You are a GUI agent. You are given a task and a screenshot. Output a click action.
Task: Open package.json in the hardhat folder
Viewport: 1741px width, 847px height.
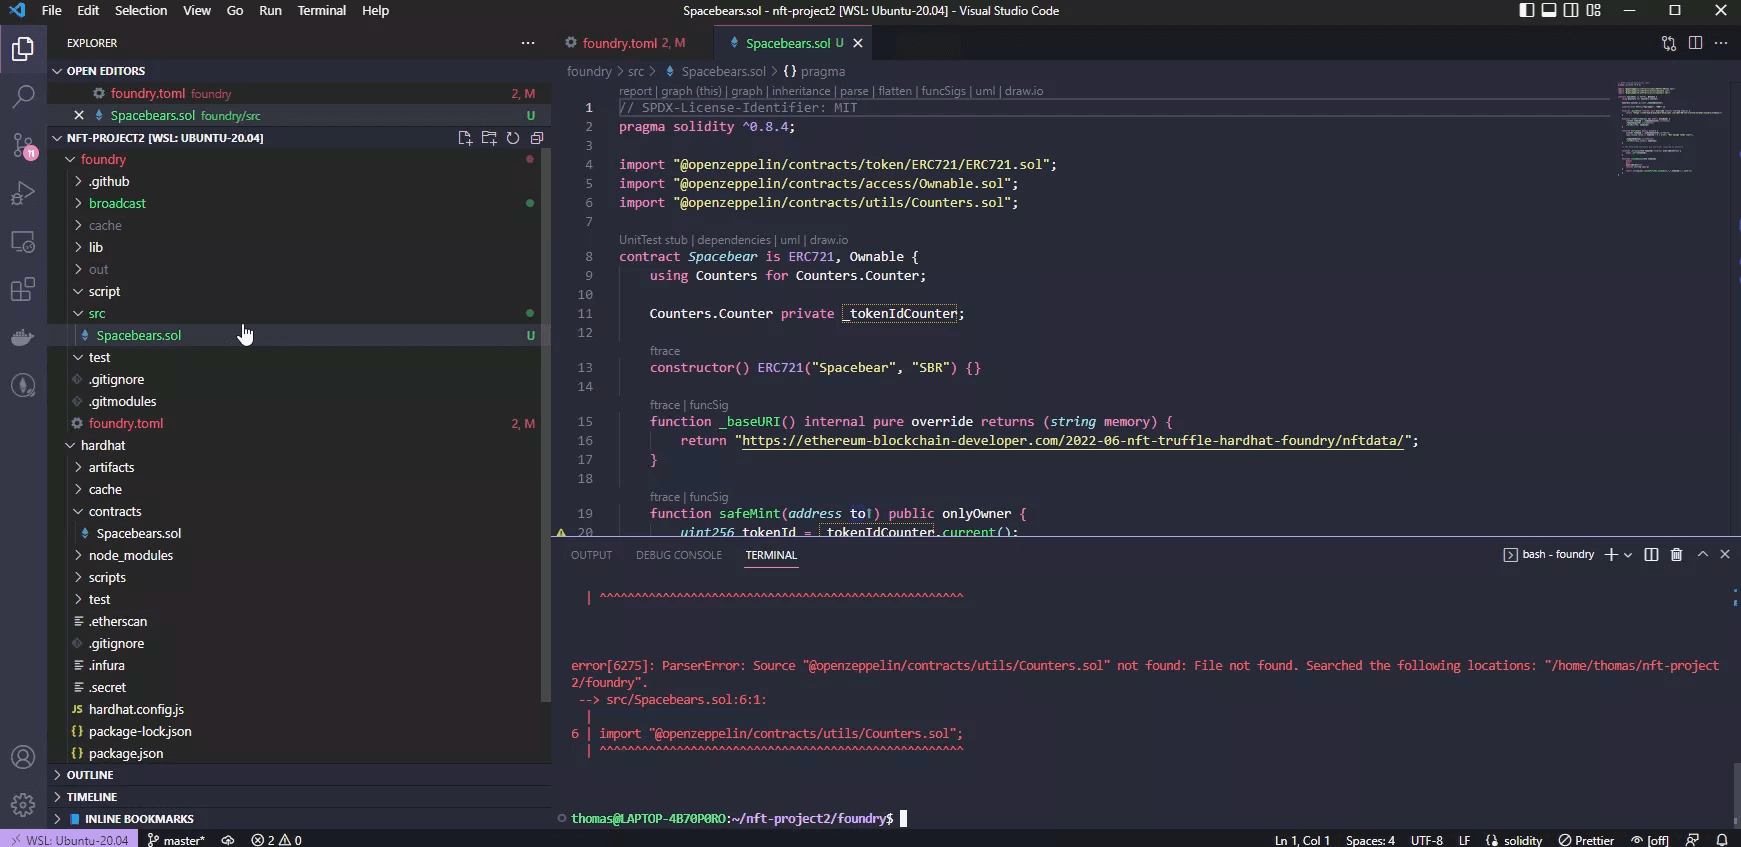[126, 753]
